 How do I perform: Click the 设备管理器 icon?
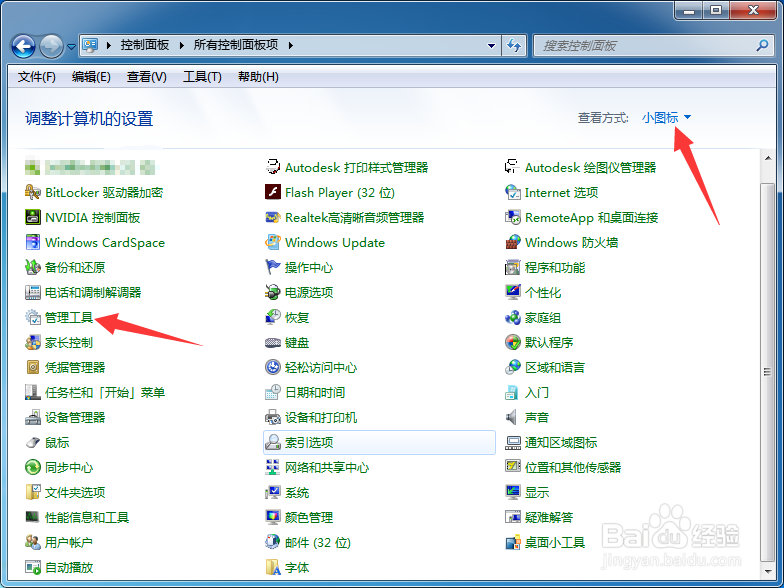coord(32,418)
